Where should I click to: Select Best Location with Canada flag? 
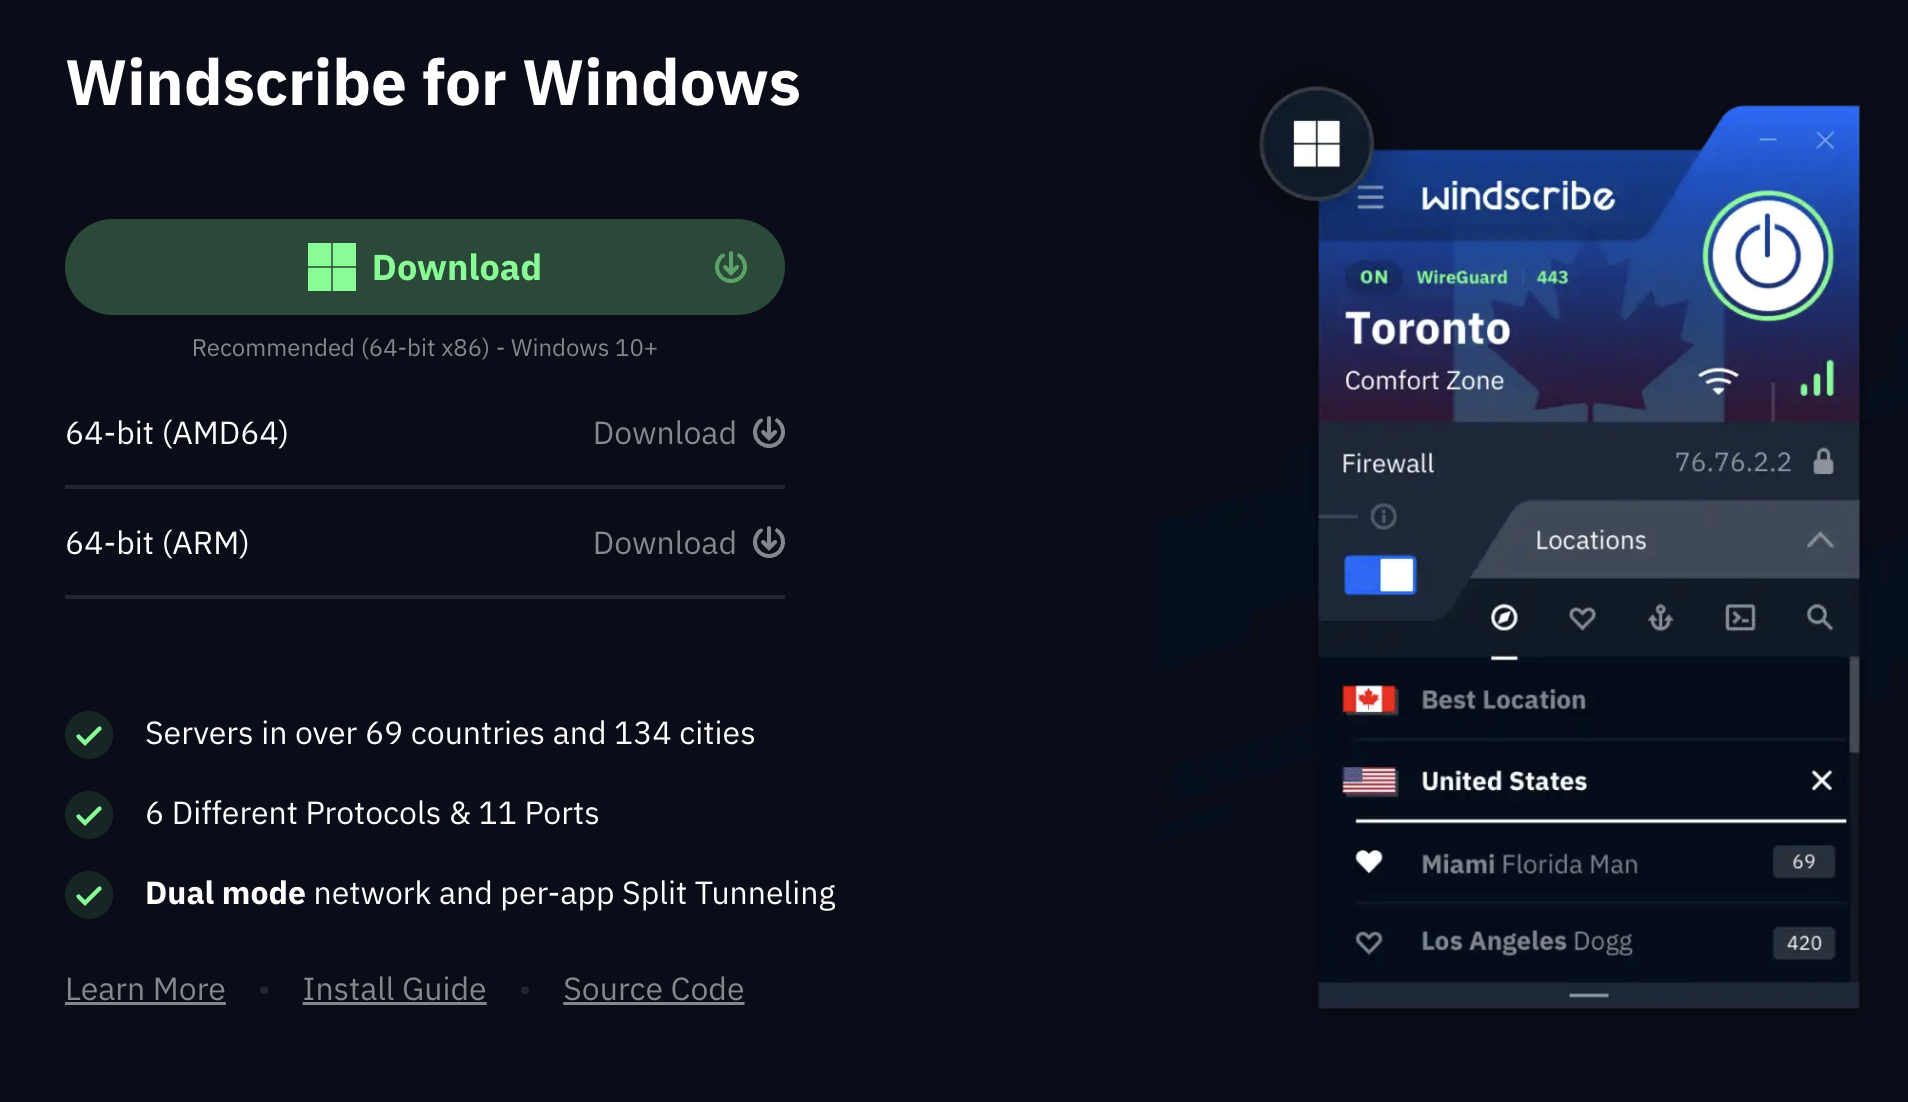[1503, 700]
